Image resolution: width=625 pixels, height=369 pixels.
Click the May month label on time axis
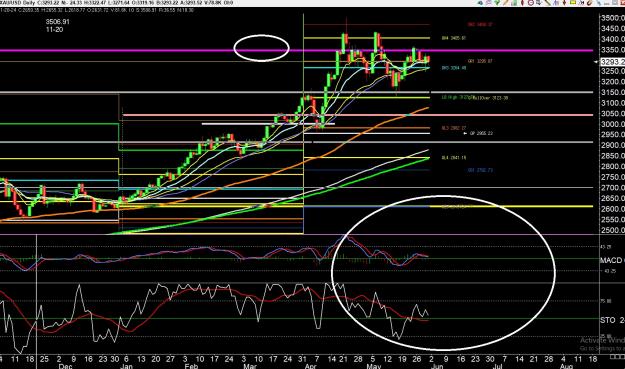pyautogui.click(x=373, y=366)
